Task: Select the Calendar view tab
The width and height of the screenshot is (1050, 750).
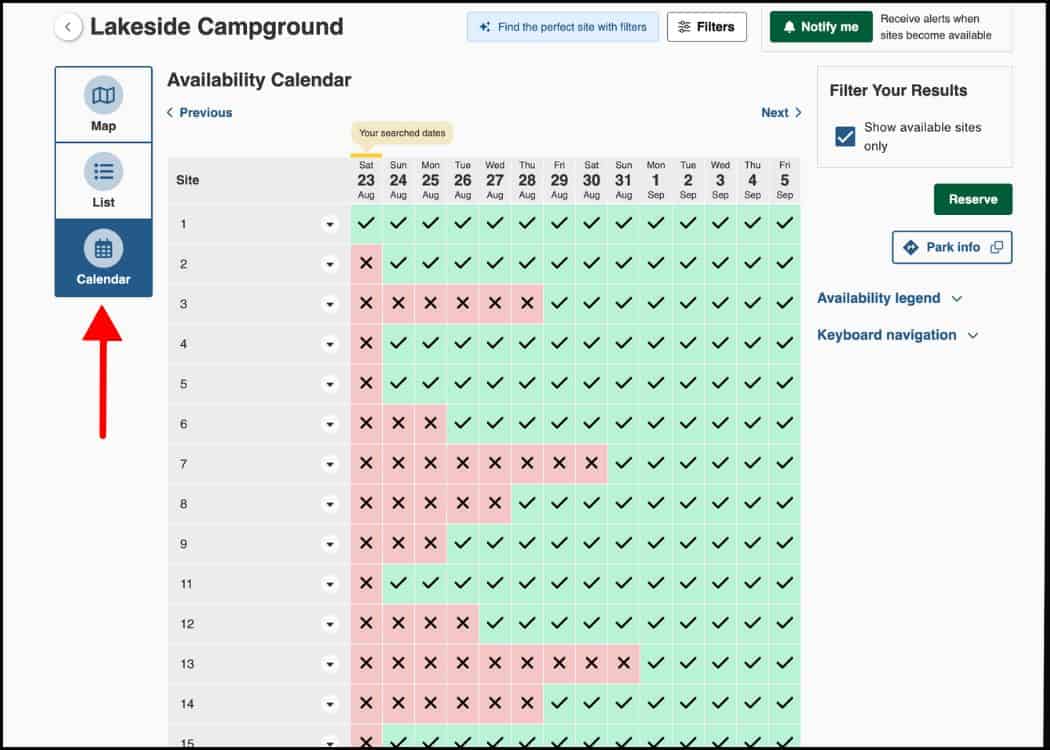Action: 104,258
